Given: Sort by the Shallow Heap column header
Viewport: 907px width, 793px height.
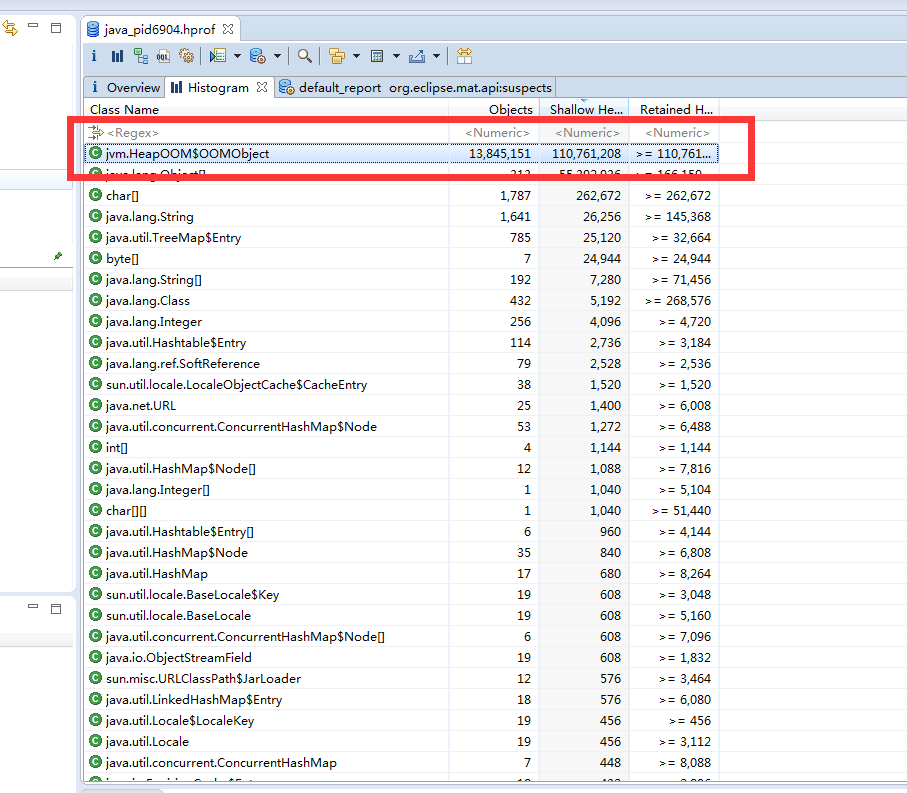Looking at the screenshot, I should [585, 109].
